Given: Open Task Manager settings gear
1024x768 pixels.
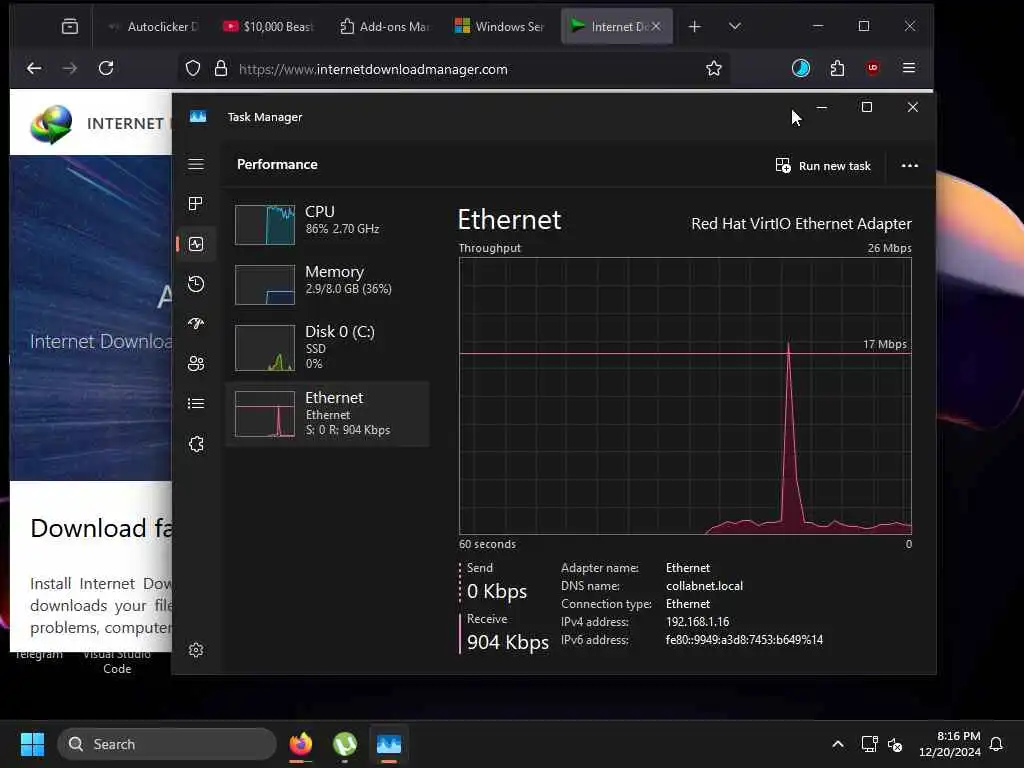Looking at the screenshot, I should click(196, 650).
